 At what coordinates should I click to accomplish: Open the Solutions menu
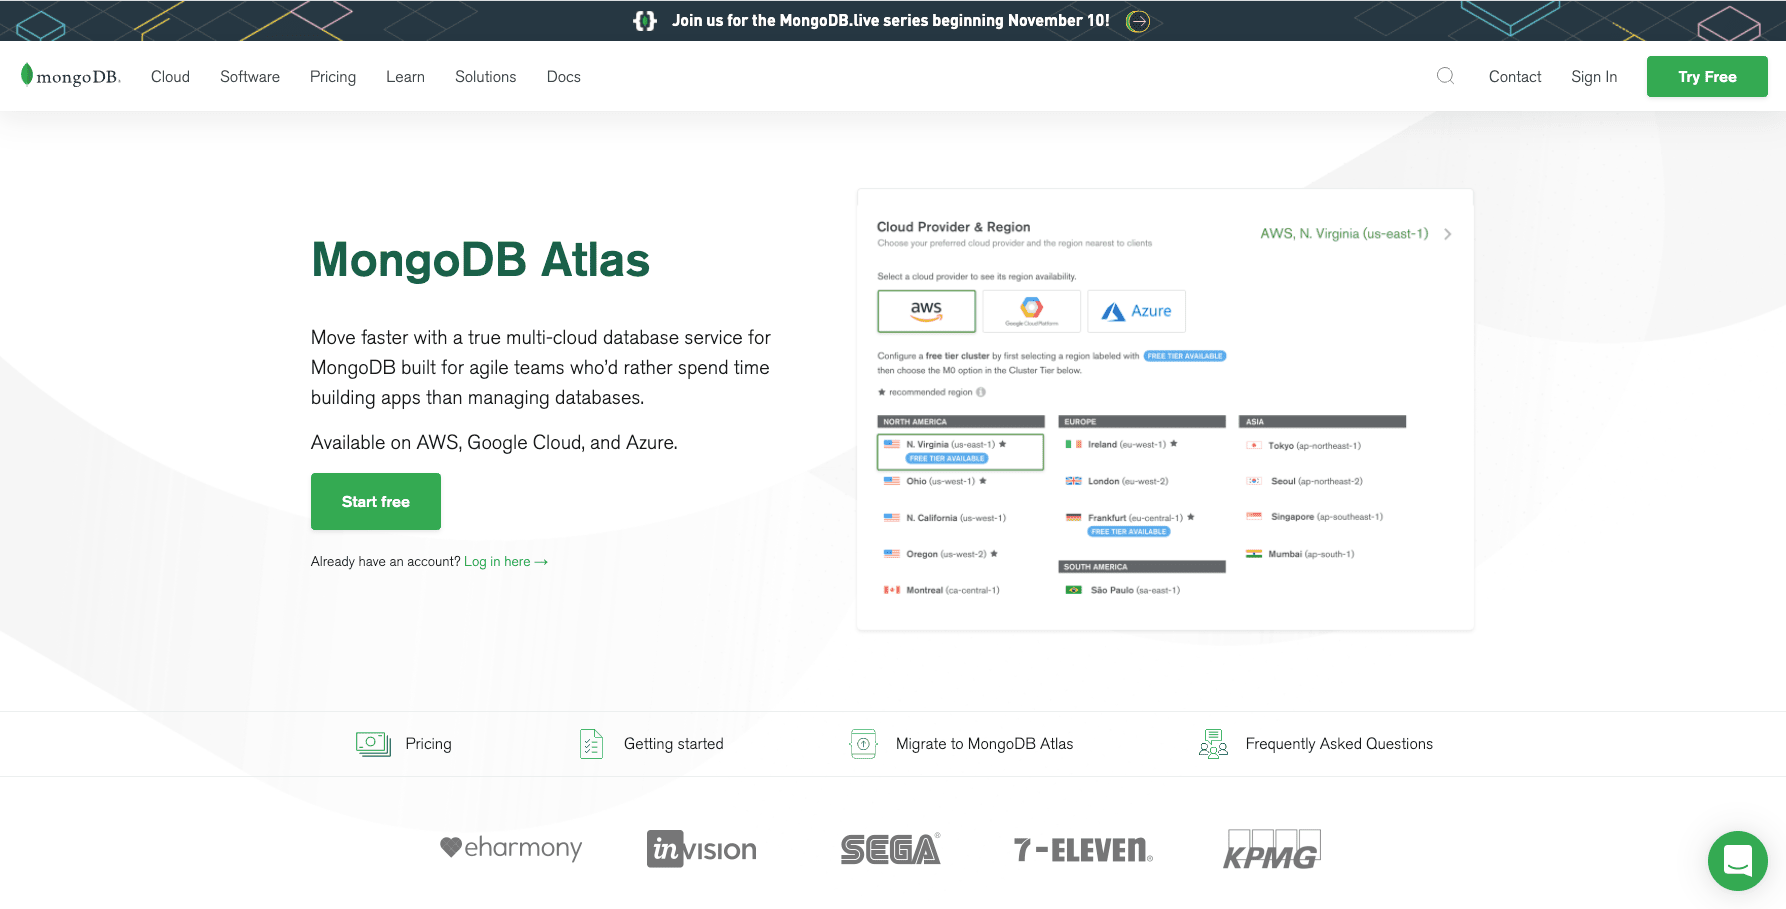coord(485,76)
